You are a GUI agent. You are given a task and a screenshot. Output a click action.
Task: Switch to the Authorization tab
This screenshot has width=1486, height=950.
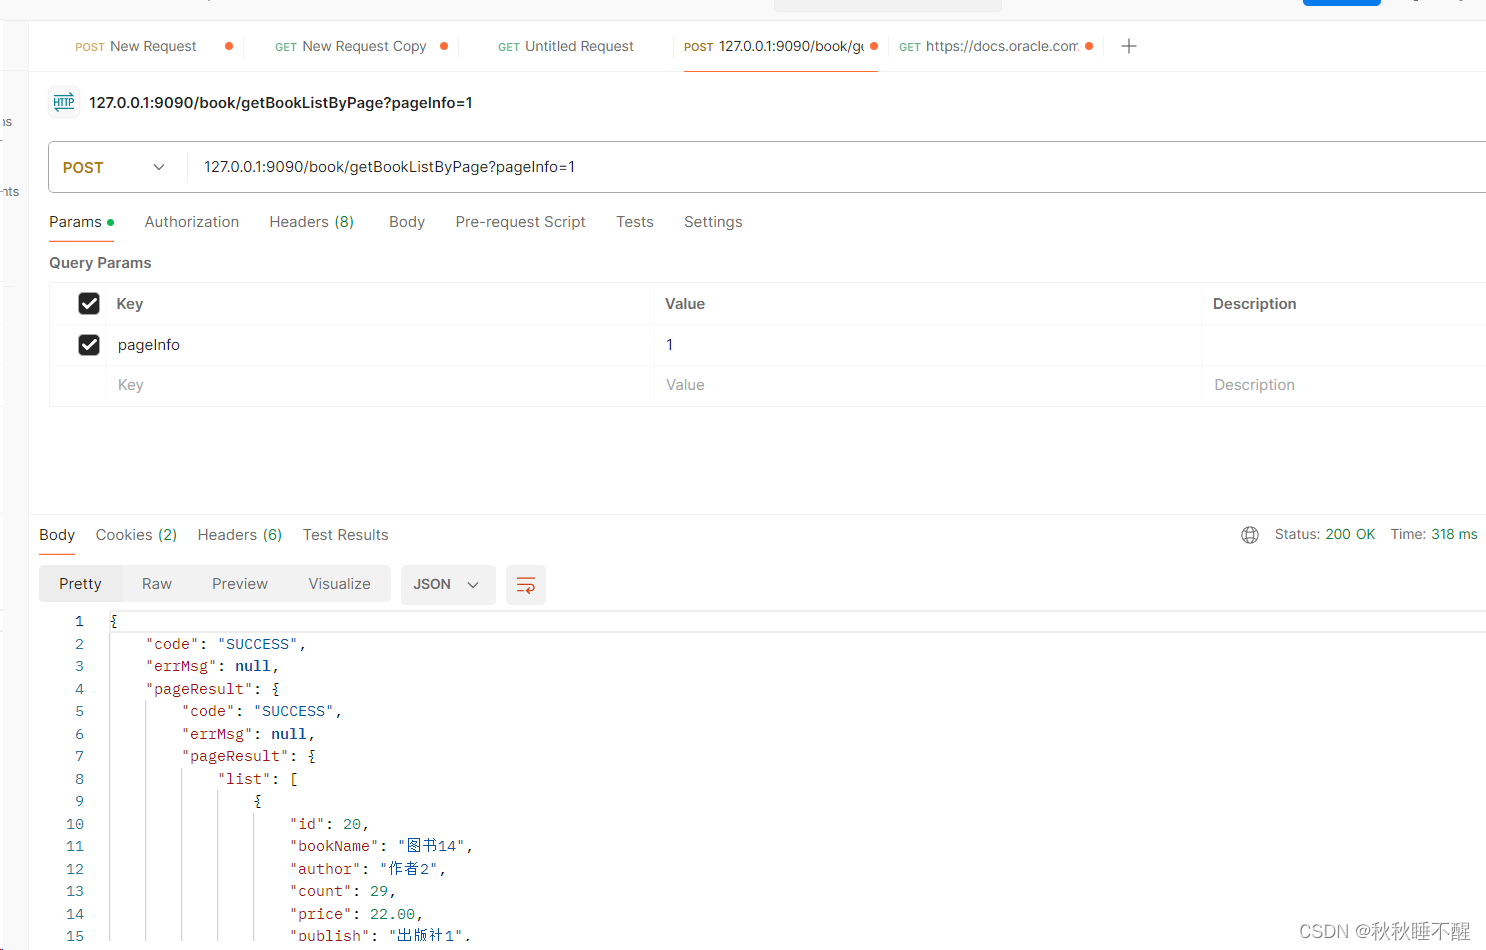point(191,221)
